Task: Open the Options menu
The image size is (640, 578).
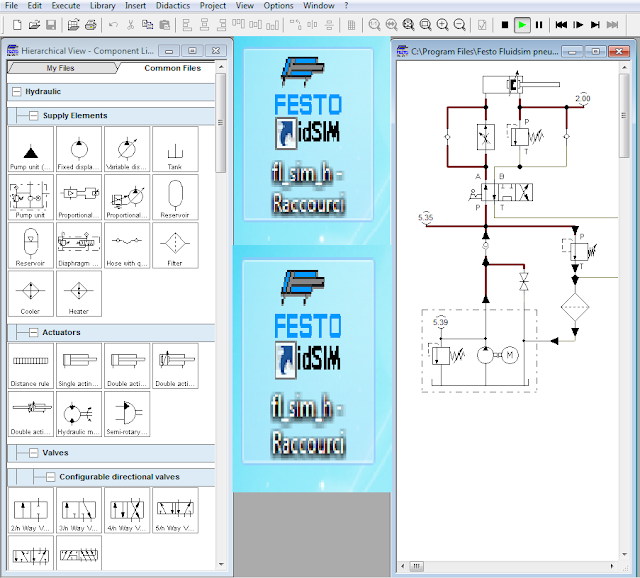Action: [x=278, y=6]
